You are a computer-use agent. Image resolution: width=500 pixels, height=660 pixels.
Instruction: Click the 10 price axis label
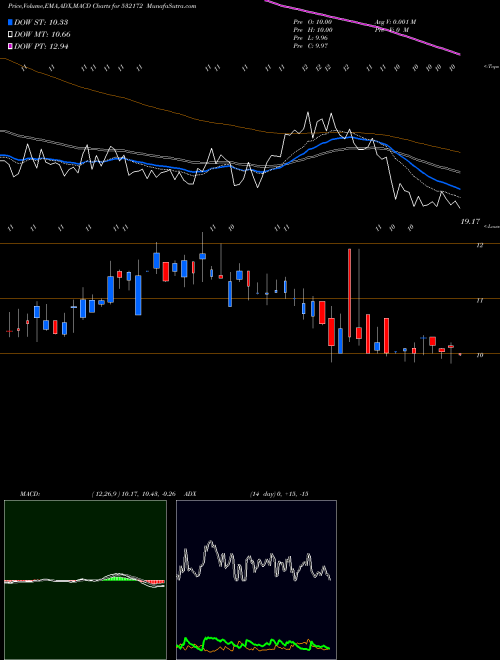tap(479, 355)
